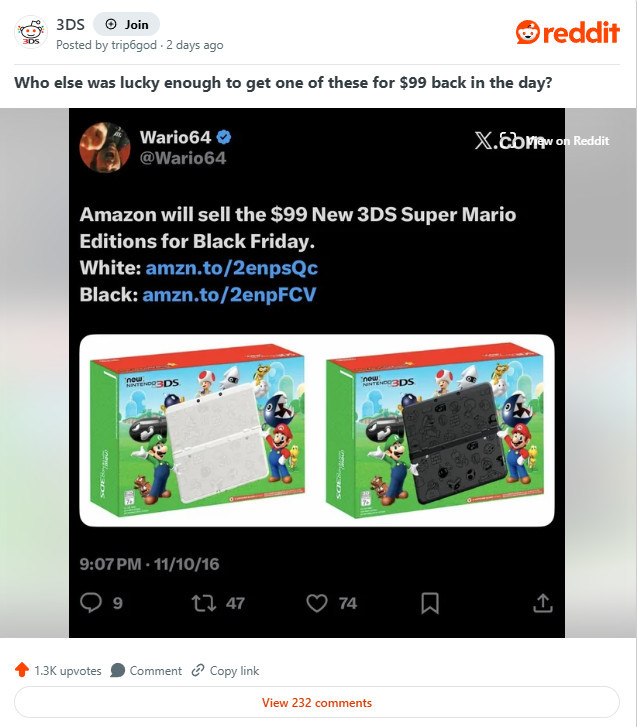Join the 3DS subreddit
Image resolution: width=638 pixels, height=727 pixels.
pos(127,25)
